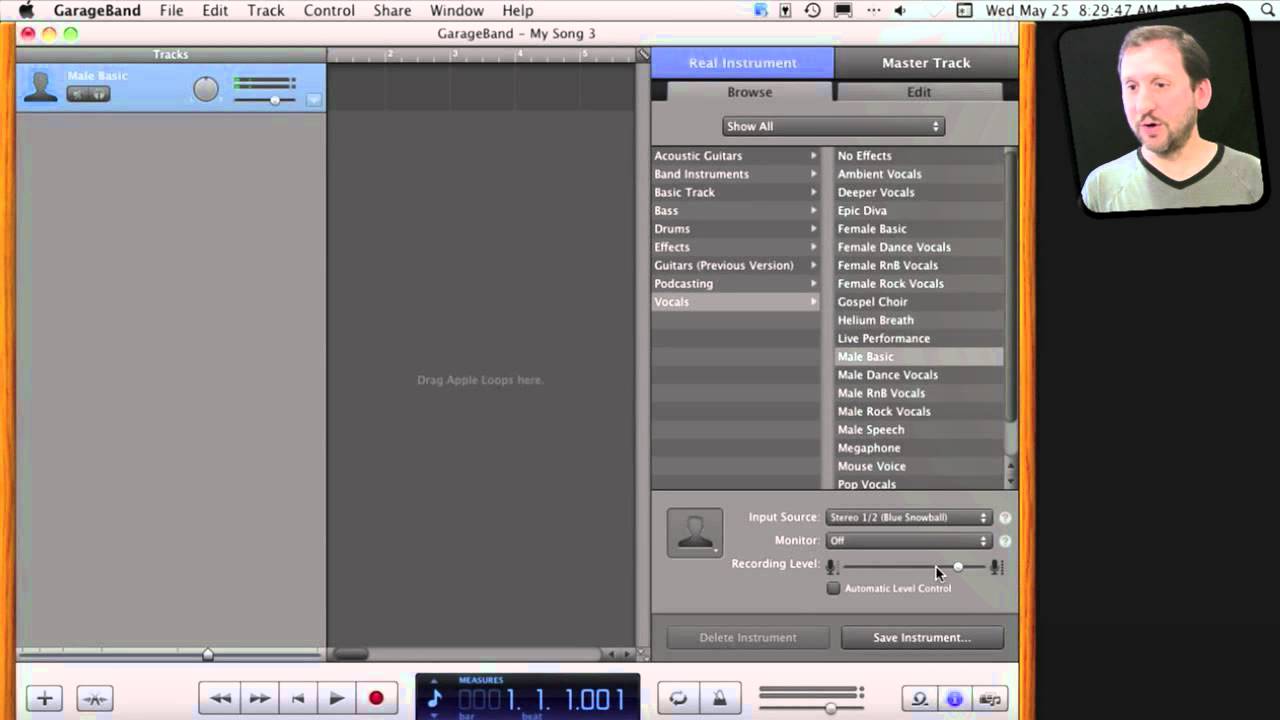Click the Delete Instrument button

[748, 637]
